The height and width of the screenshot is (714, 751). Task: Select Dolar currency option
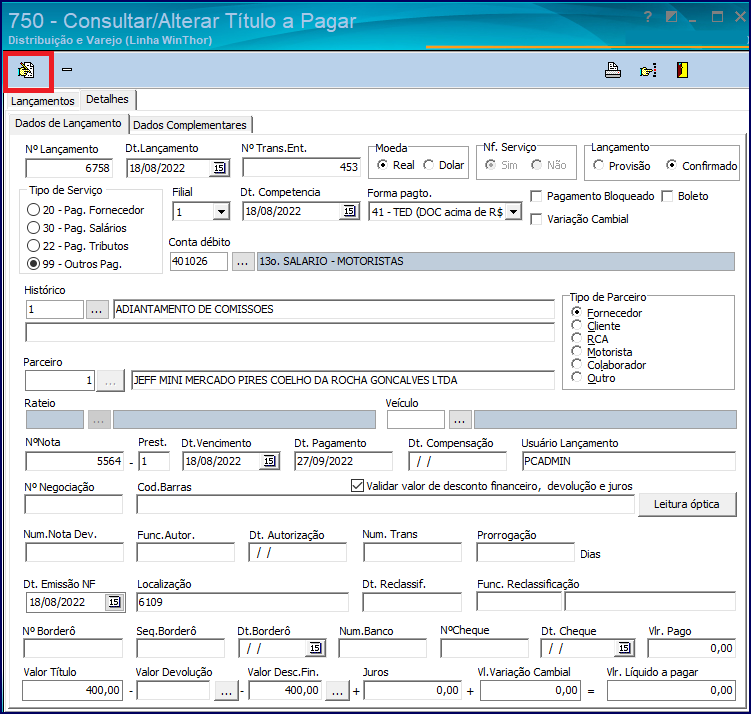429,165
